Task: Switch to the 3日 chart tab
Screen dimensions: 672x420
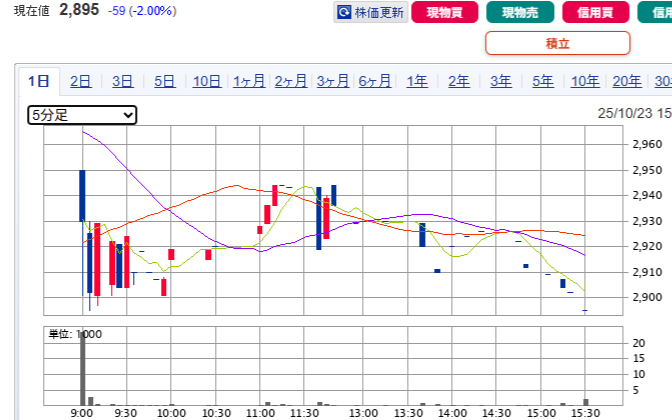Action: pos(123,82)
